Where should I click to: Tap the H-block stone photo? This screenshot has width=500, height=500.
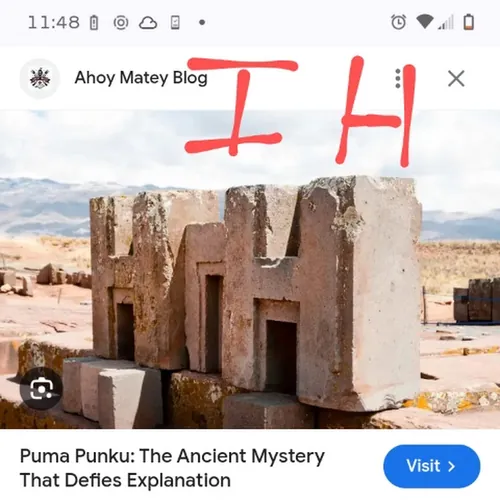pos(250,269)
